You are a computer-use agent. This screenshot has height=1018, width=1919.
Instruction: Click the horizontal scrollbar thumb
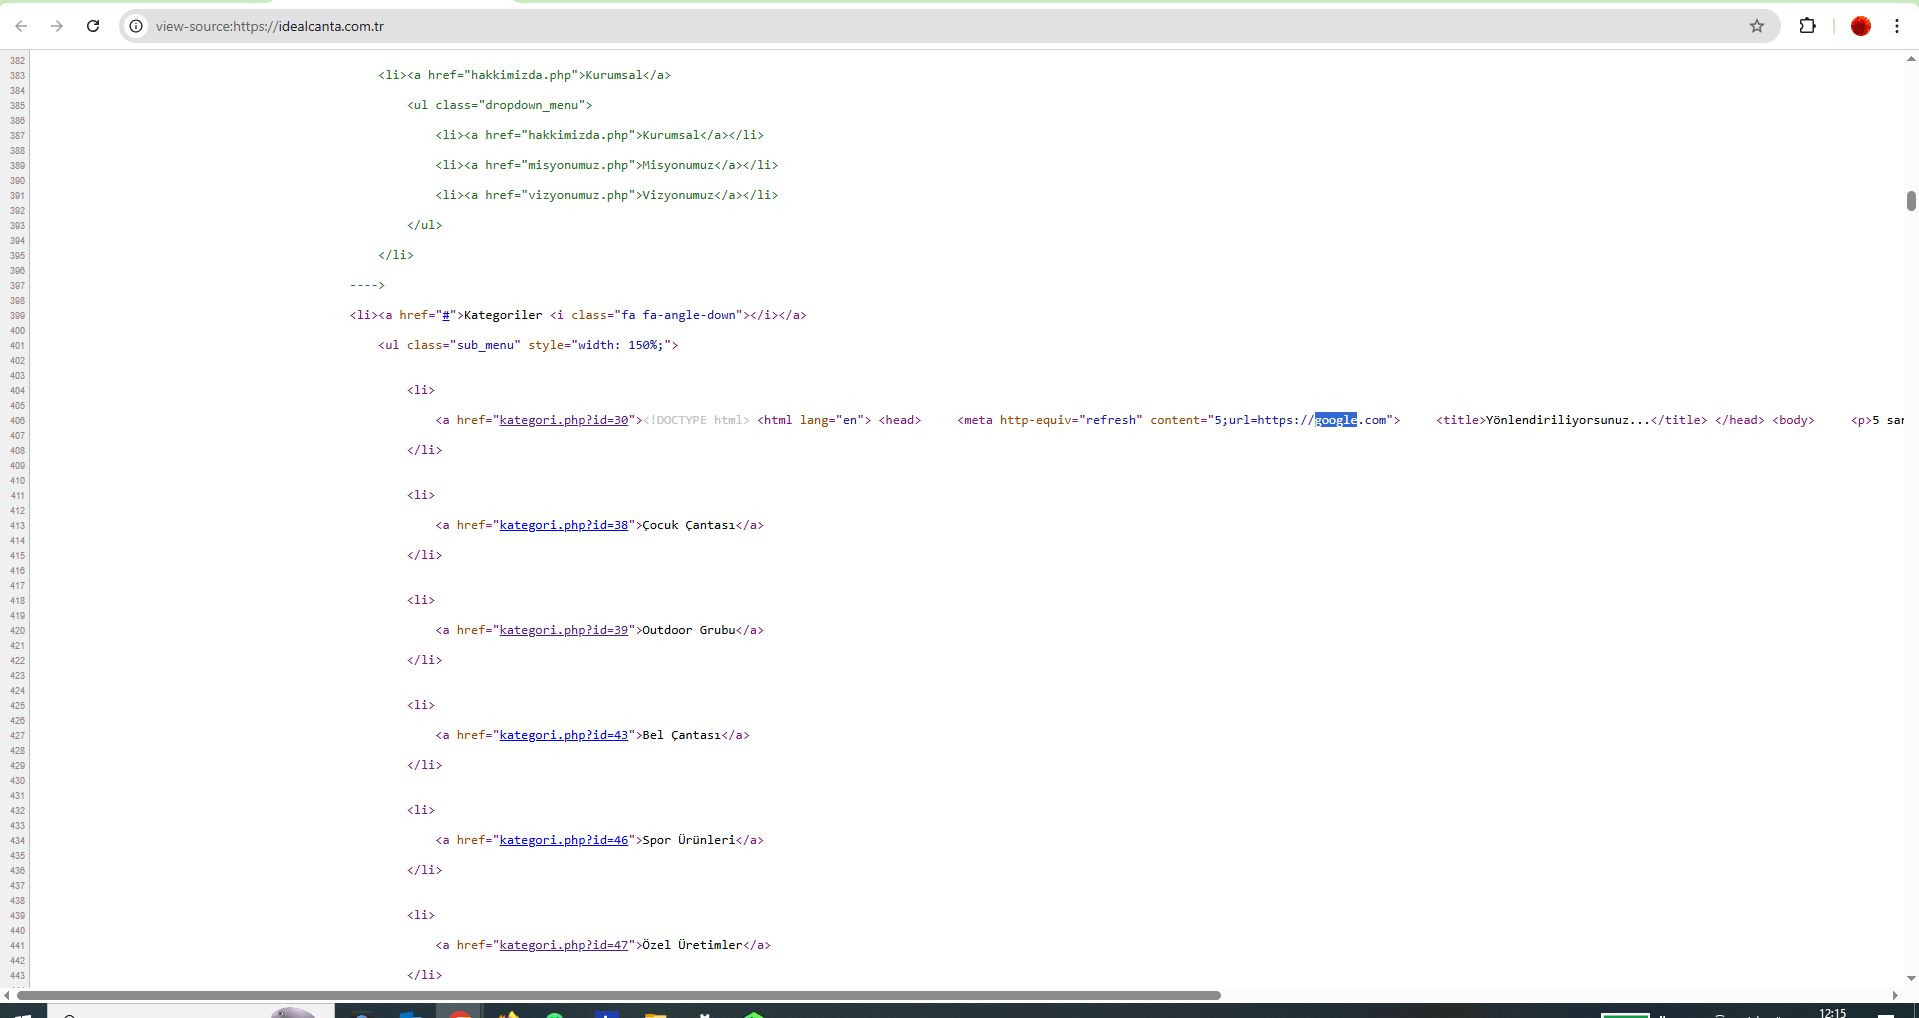tap(619, 995)
